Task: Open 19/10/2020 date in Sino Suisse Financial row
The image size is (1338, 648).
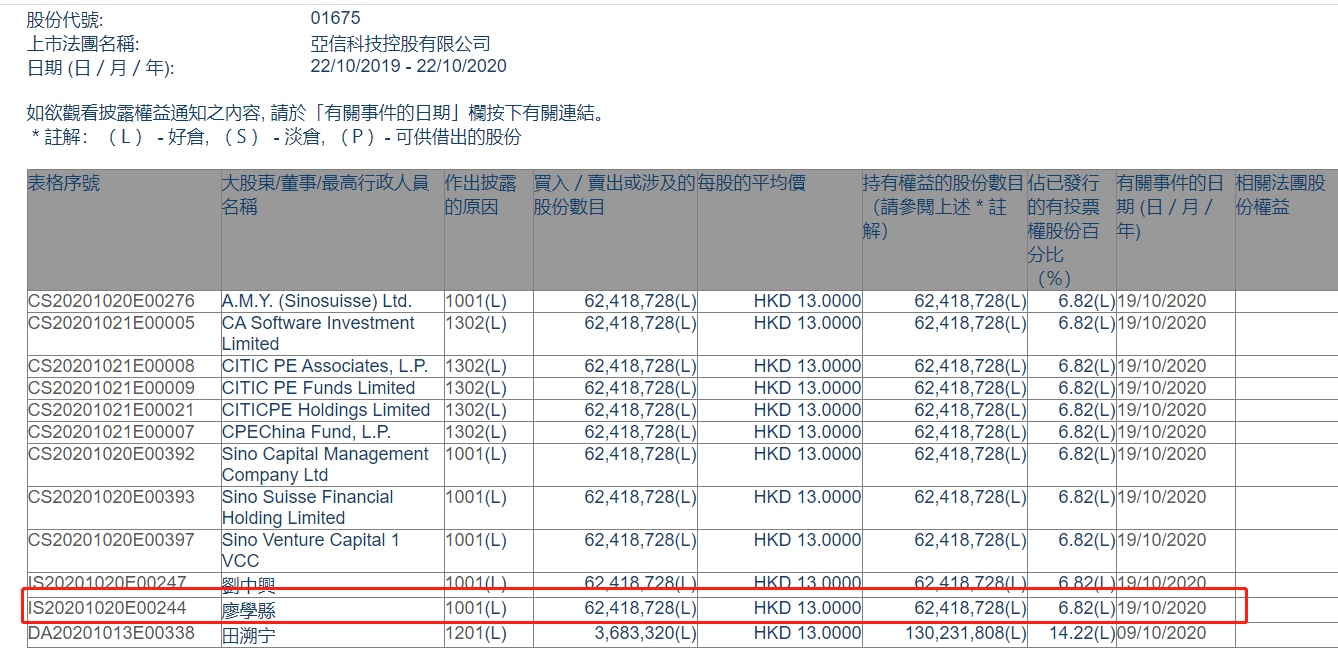Action: point(1162,497)
